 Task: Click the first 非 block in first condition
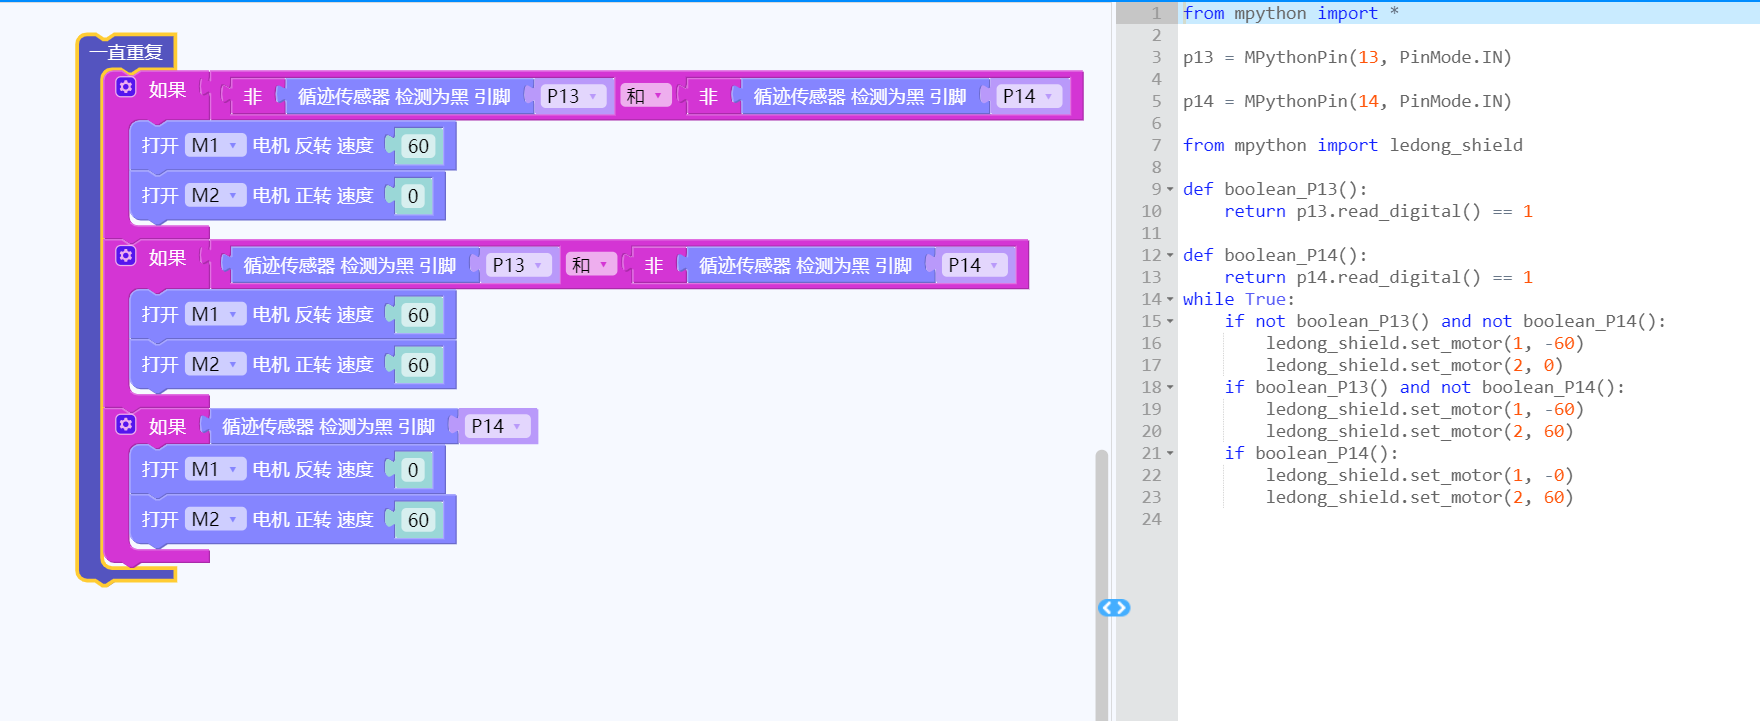coord(253,96)
